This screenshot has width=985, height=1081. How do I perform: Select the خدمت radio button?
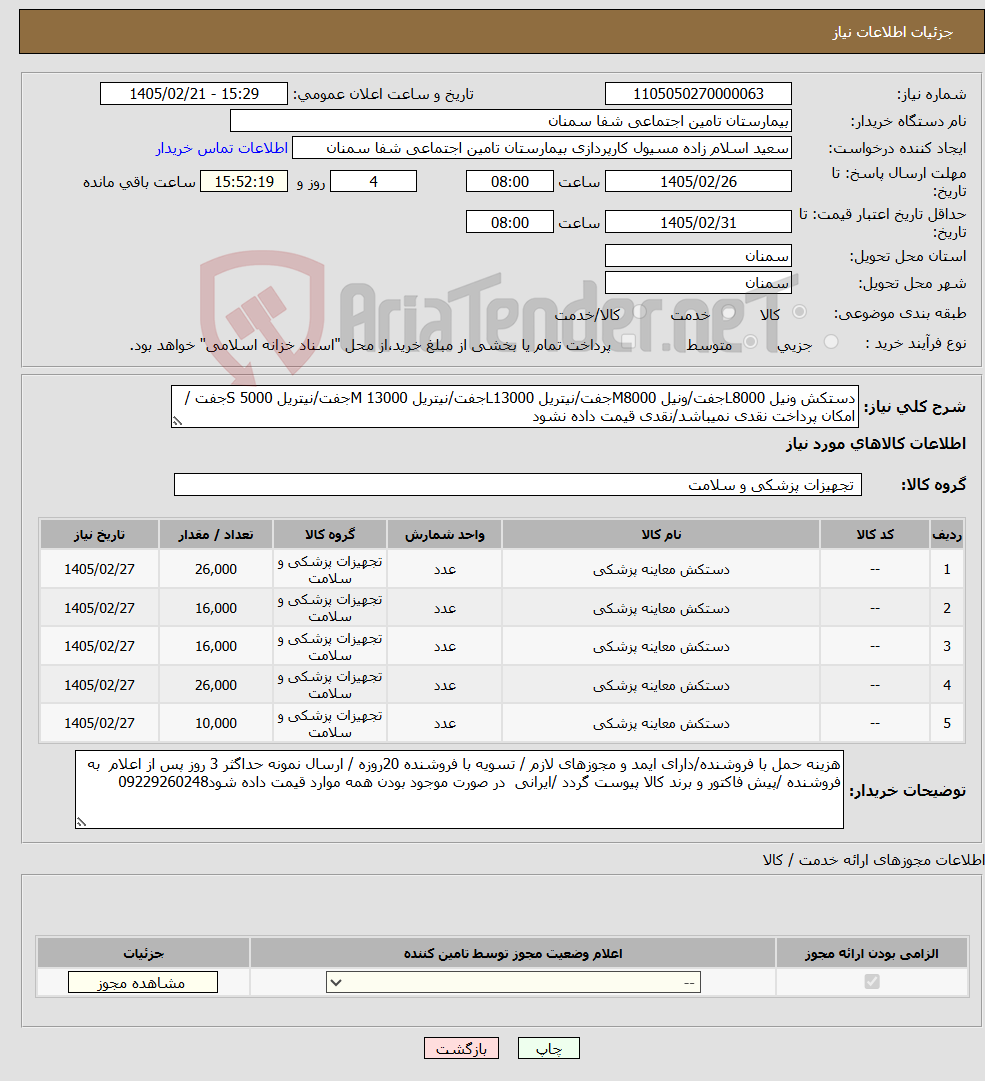[x=728, y=312]
